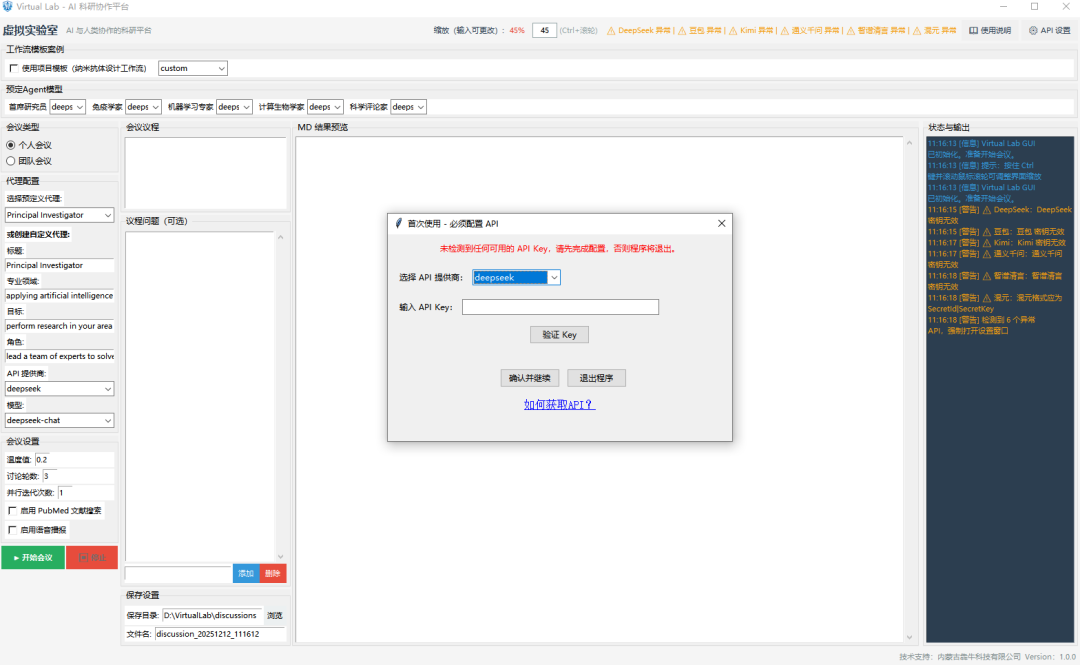Click the log line Kimi 密钥无效
This screenshot has width=1080, height=665.
pos(997,243)
